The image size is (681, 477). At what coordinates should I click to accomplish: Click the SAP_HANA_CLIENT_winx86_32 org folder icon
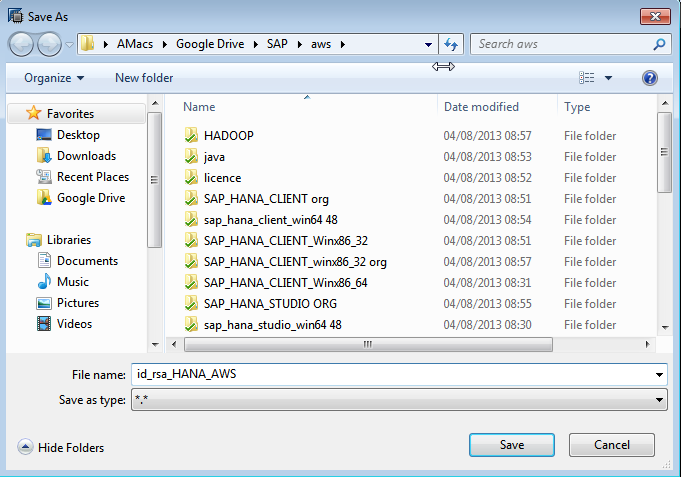191,262
